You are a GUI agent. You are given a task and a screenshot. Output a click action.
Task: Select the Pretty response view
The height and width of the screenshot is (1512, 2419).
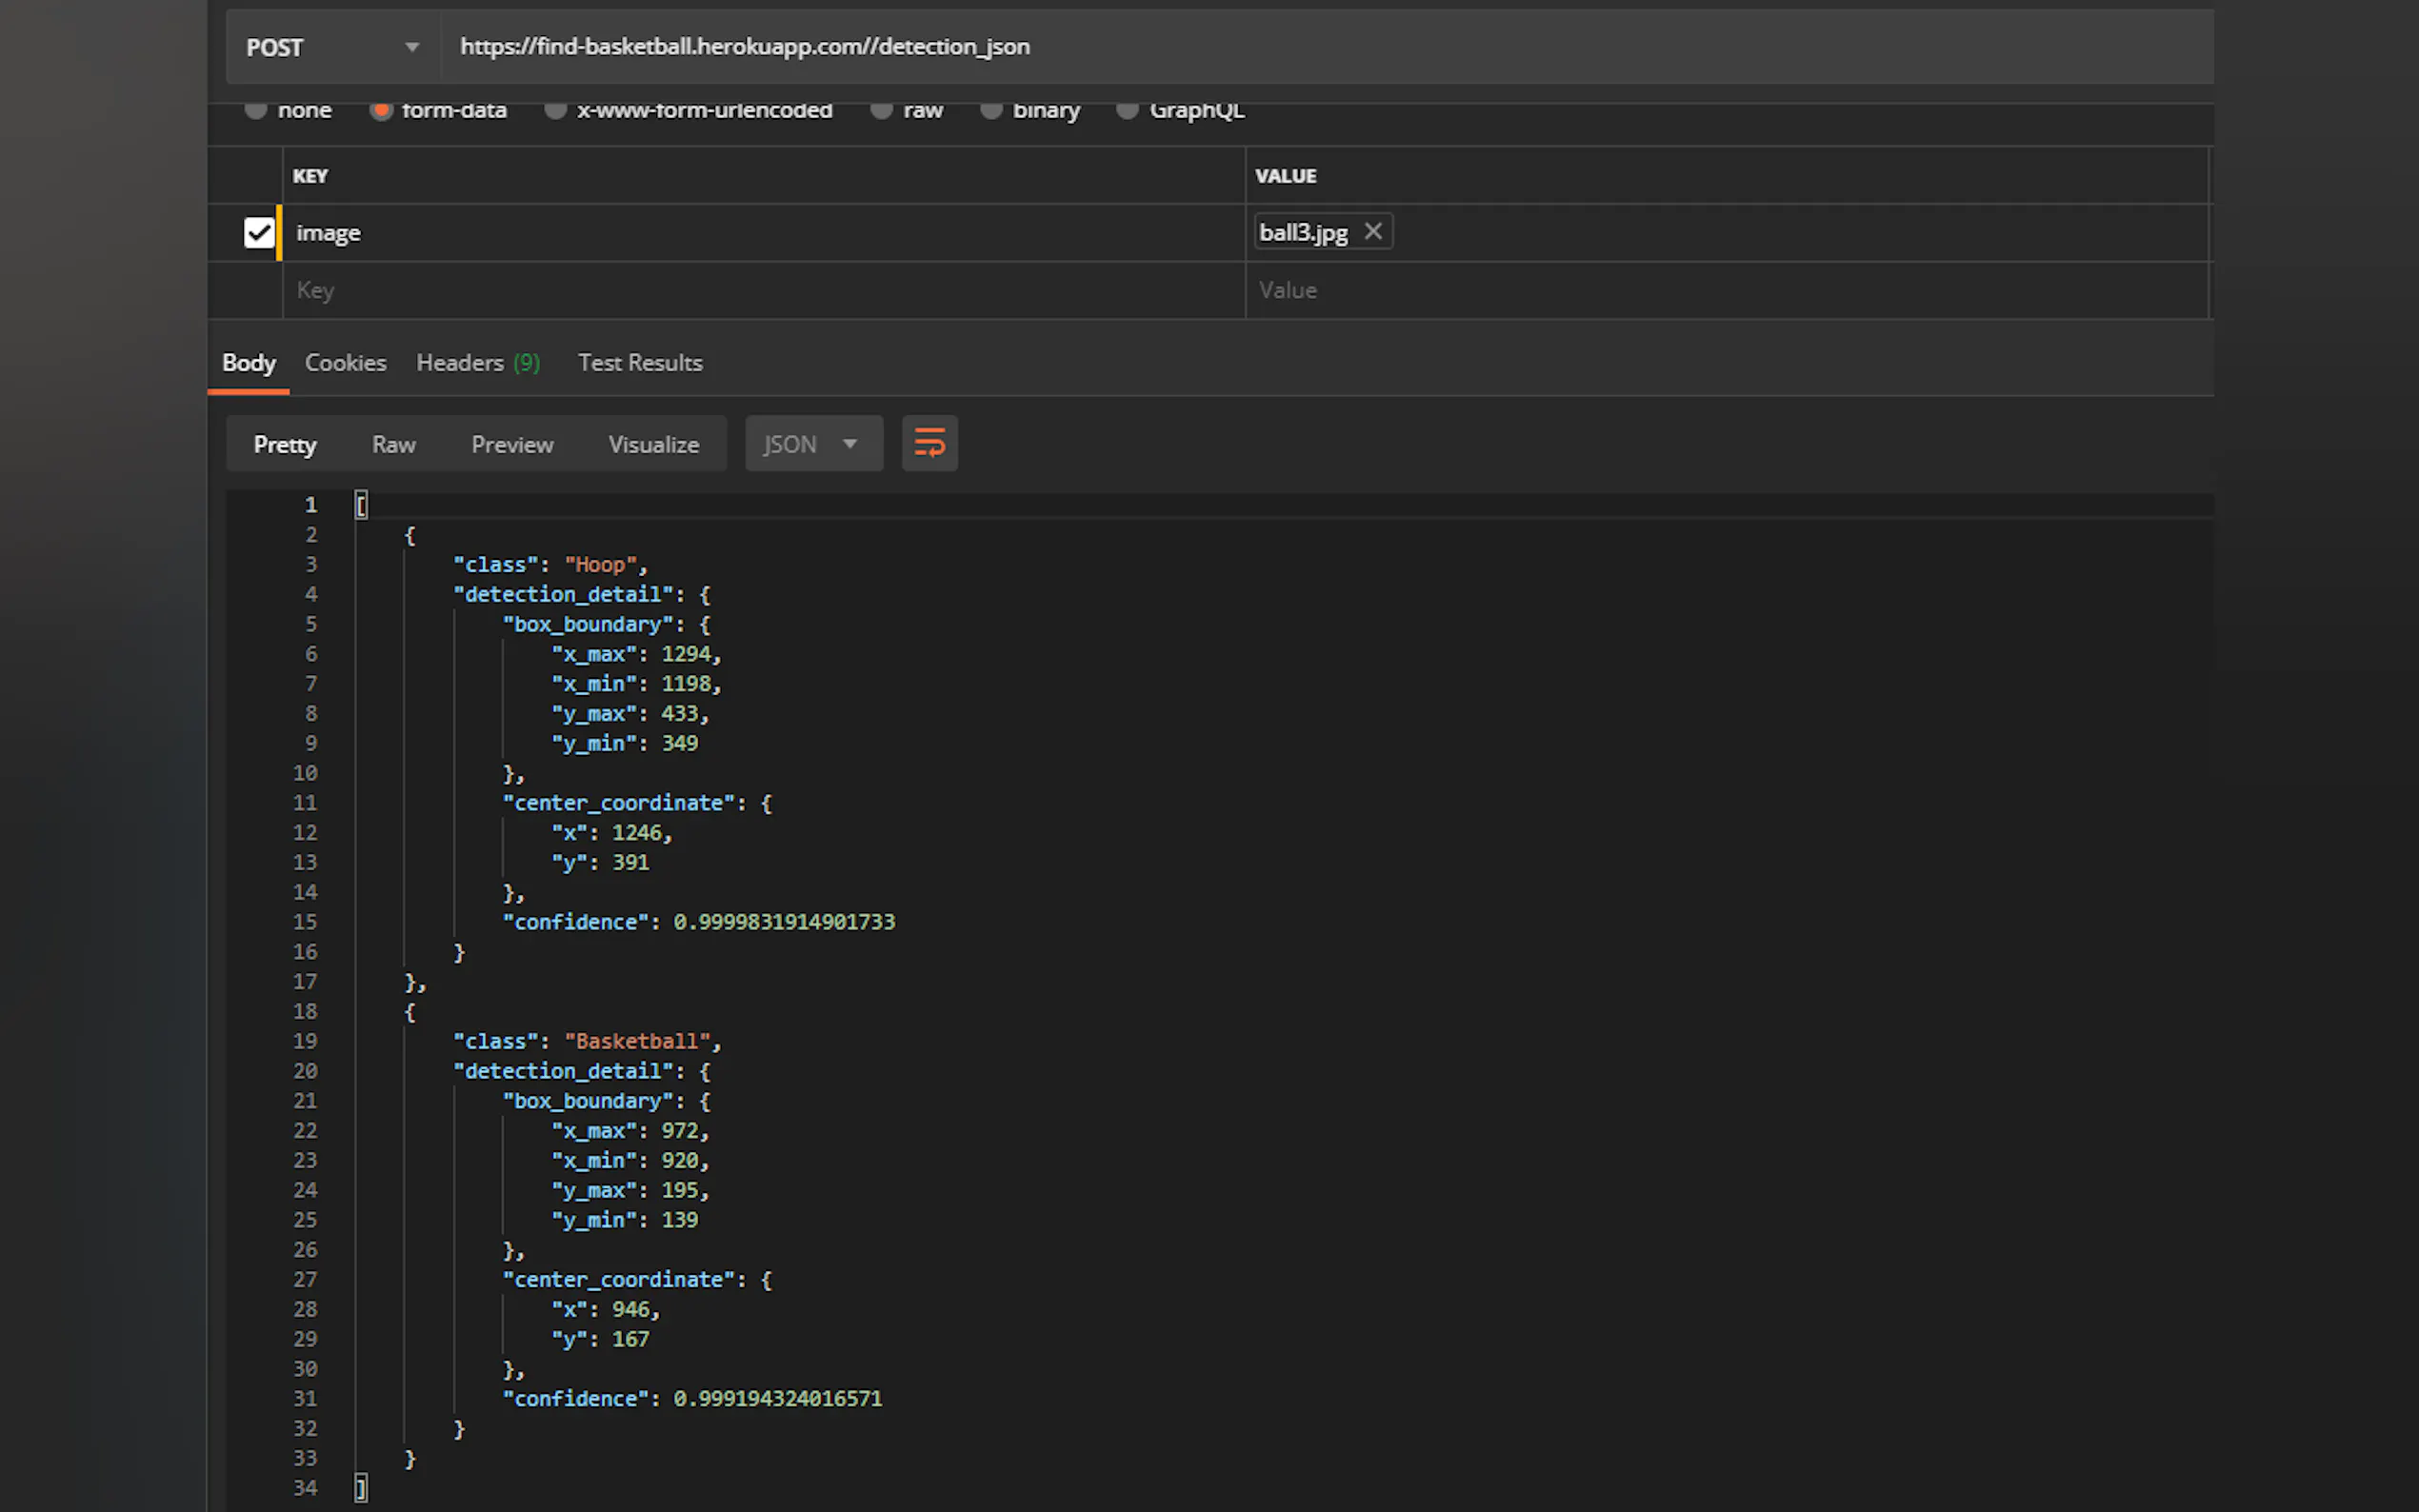tap(285, 444)
